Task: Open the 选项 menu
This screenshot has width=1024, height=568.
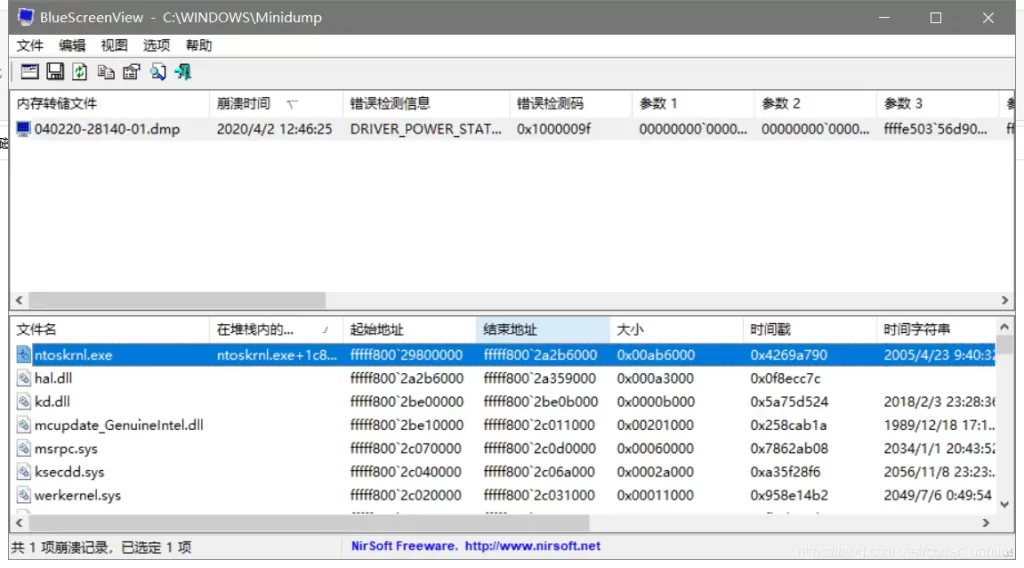Action: click(x=157, y=45)
